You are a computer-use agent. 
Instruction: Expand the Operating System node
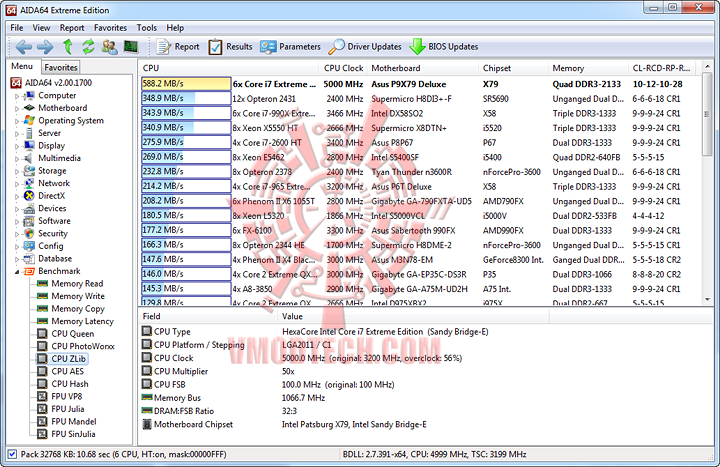[x=17, y=121]
